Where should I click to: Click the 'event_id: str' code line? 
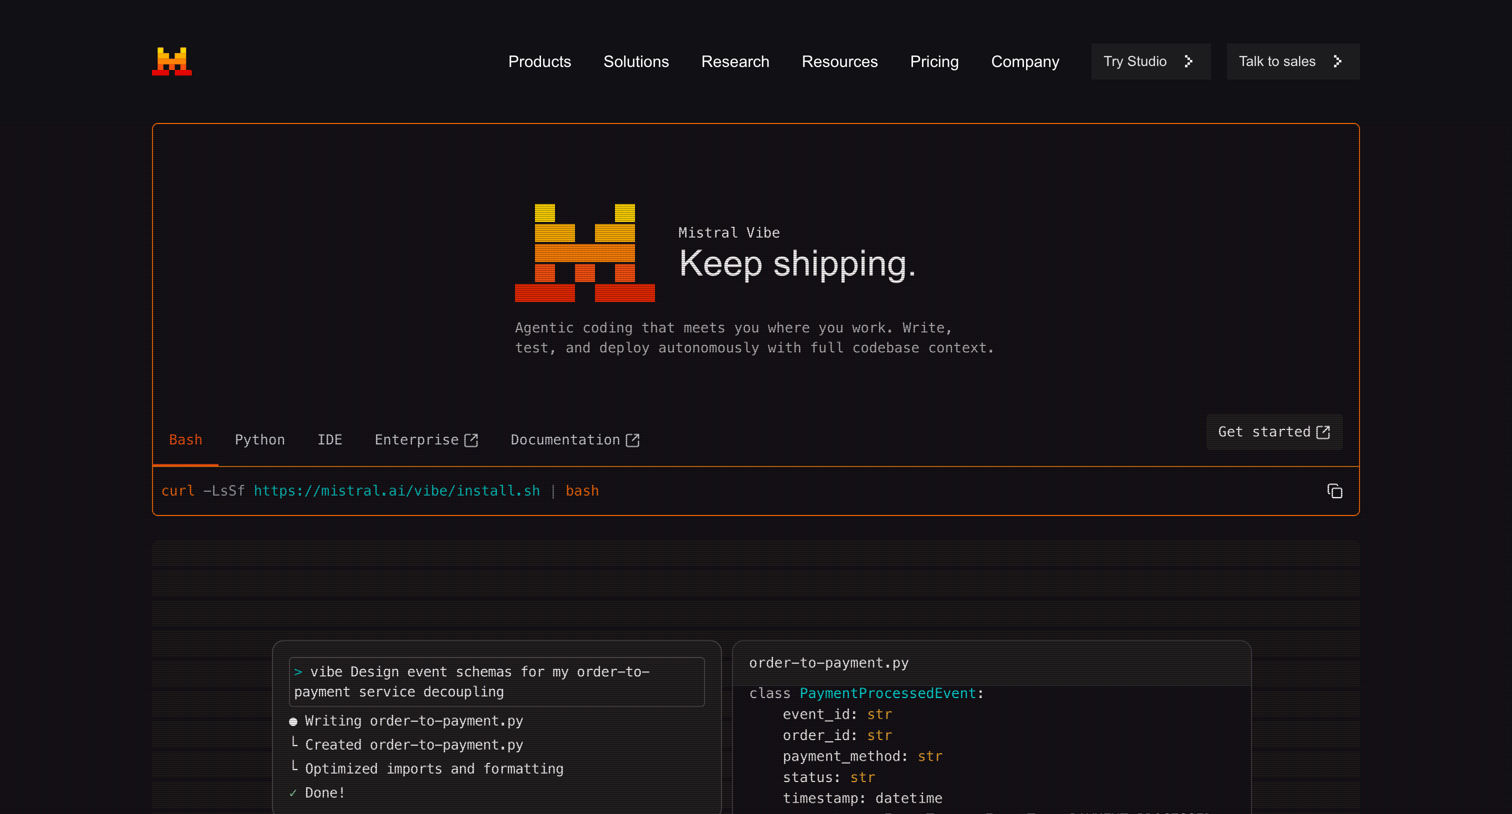tap(837, 714)
